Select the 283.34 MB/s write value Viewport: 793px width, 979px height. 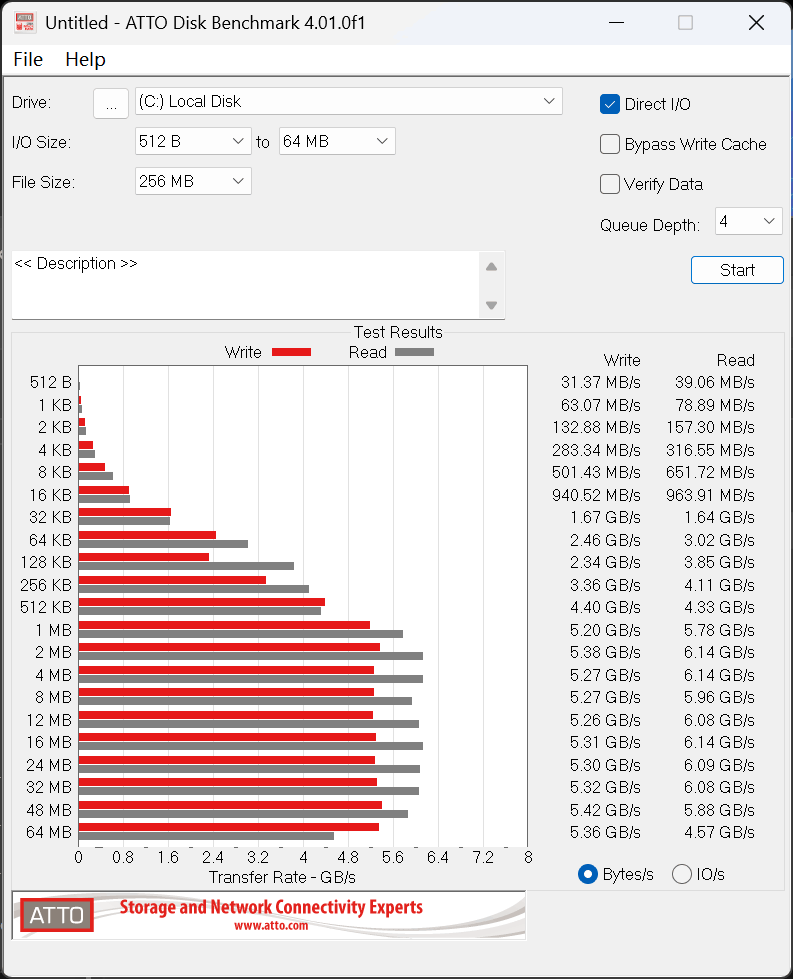(x=596, y=450)
